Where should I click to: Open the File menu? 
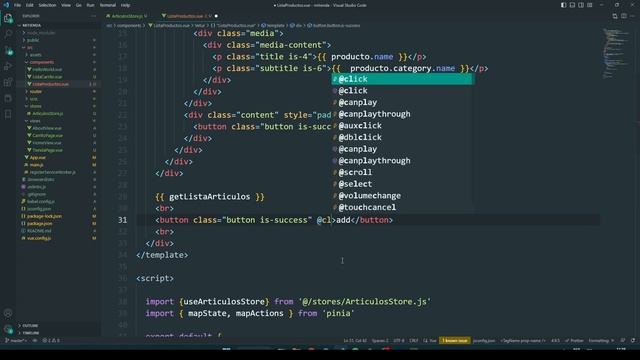click(x=18, y=5)
